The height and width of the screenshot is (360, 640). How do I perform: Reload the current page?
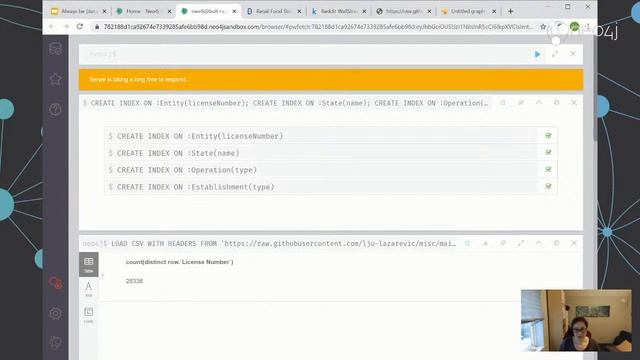(80, 27)
